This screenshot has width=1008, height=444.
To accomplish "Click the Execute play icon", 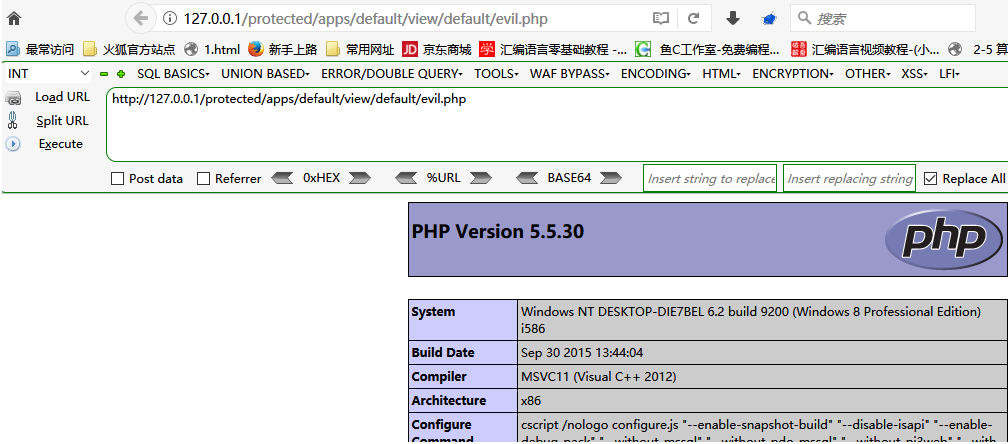I will coord(12,144).
